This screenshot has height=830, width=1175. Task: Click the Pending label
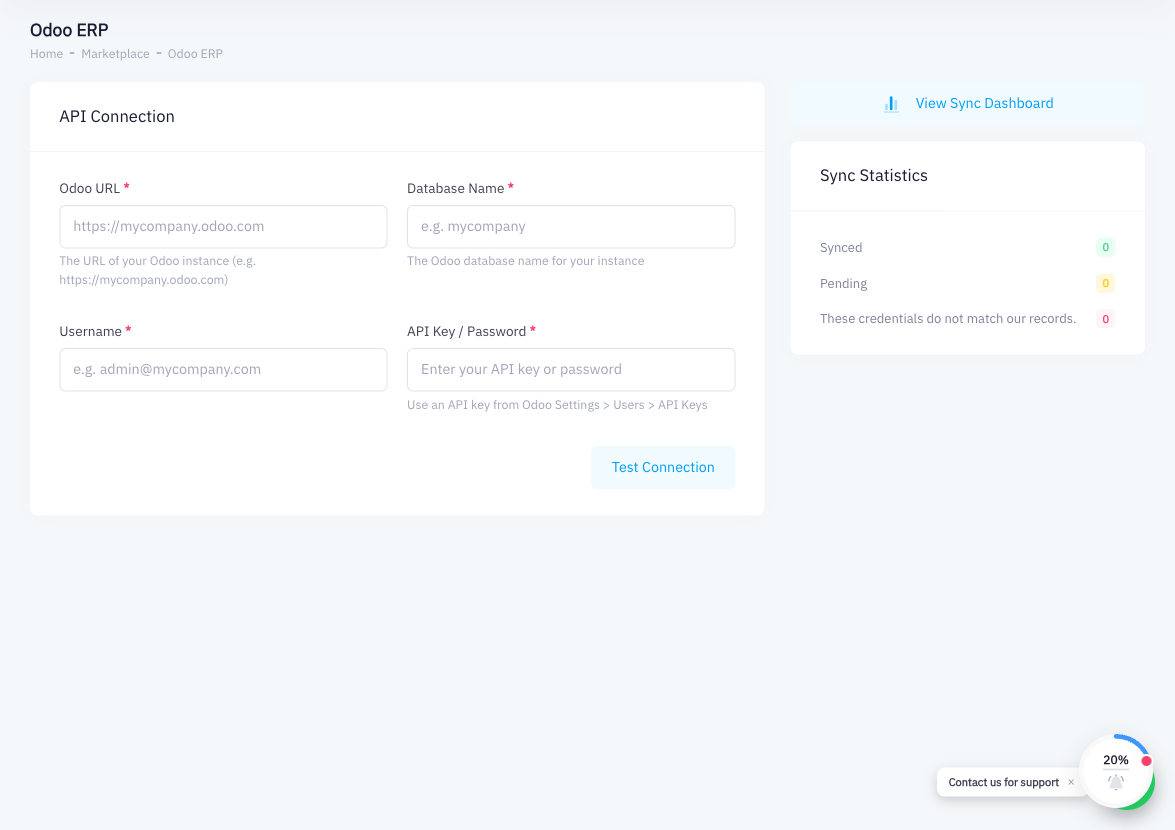[843, 284]
